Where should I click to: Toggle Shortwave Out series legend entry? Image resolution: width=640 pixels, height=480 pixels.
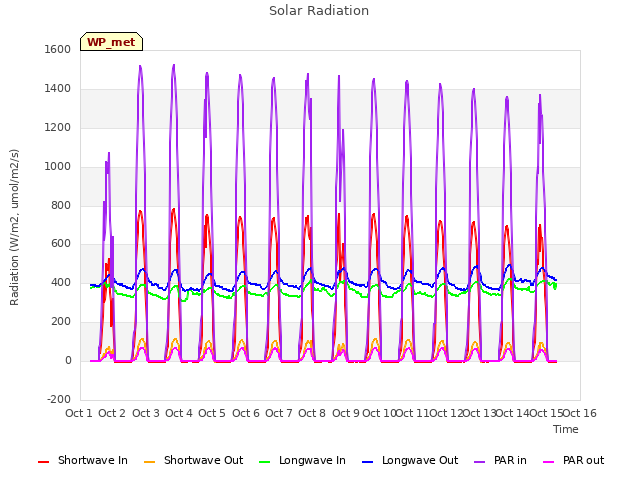(193, 460)
